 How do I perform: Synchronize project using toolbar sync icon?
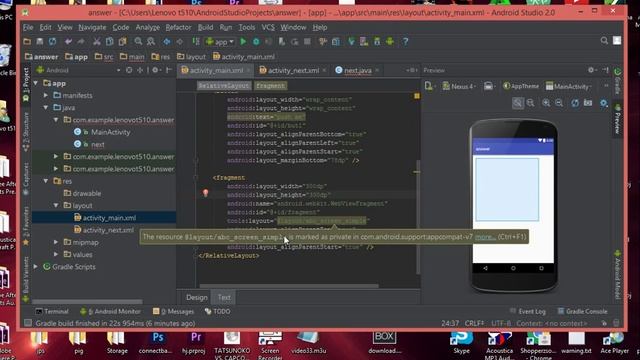52,42
